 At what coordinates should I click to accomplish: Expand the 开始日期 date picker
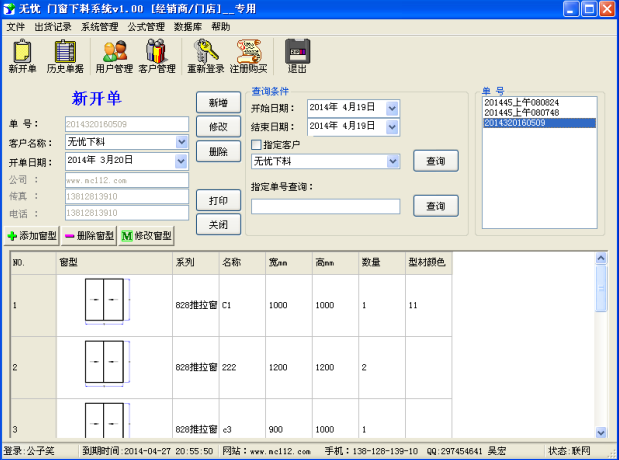point(392,108)
